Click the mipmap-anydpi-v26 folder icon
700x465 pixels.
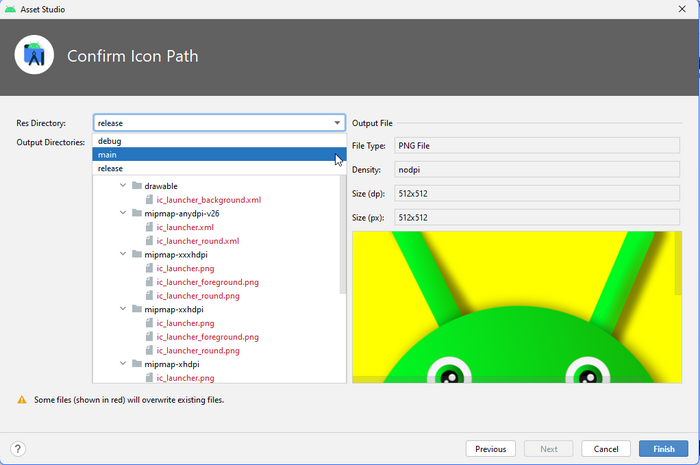136,213
